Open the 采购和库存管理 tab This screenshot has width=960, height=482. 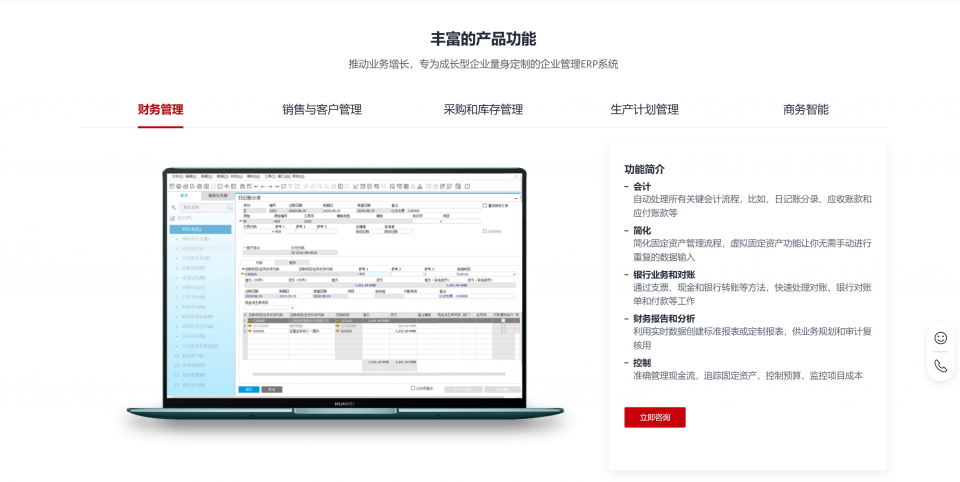tap(483, 110)
